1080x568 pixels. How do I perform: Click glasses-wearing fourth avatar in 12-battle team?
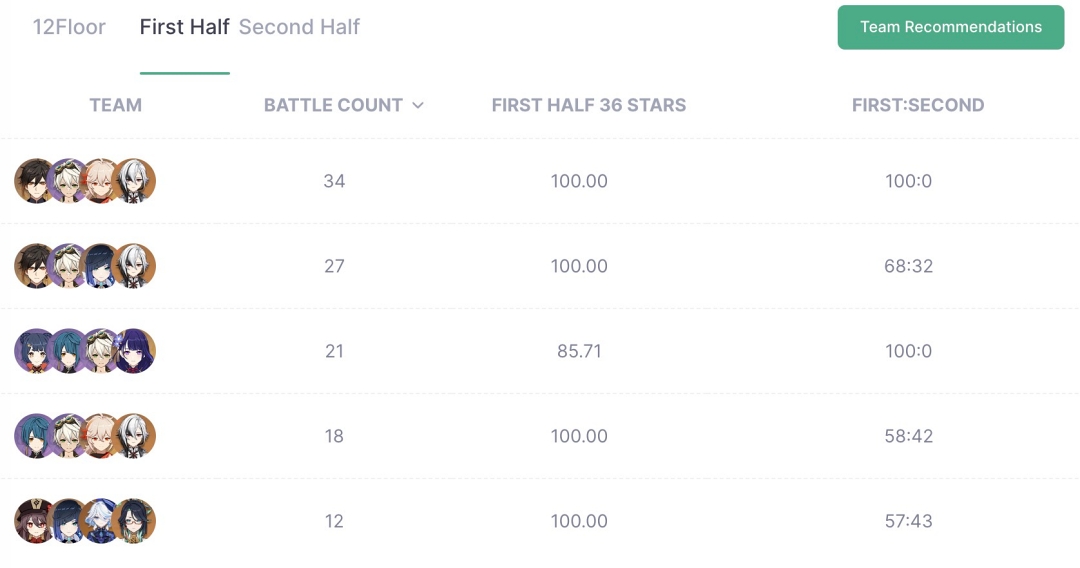click(134, 521)
